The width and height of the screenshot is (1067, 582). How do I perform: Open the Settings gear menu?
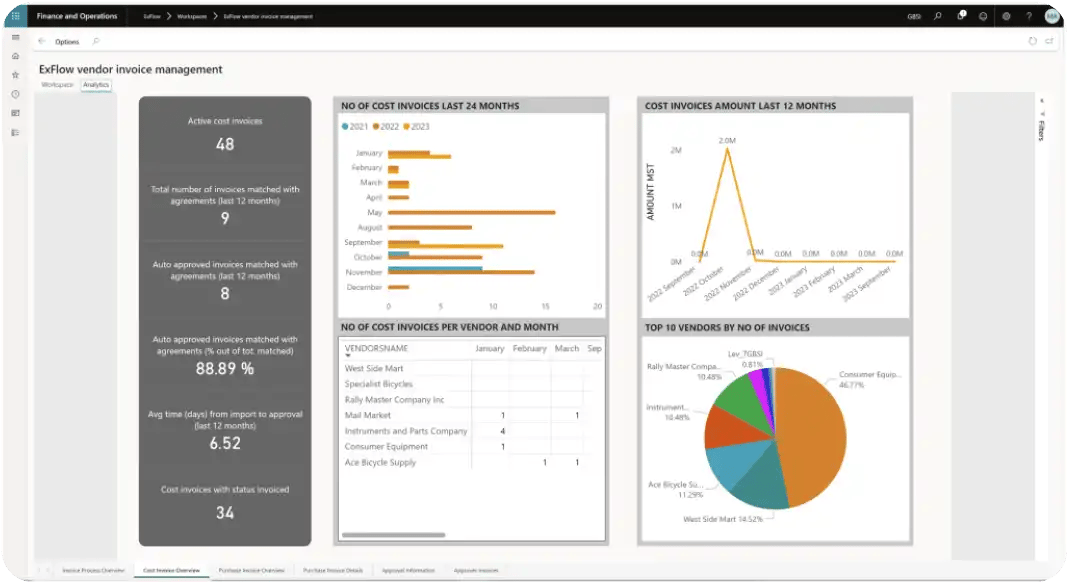pos(1007,16)
